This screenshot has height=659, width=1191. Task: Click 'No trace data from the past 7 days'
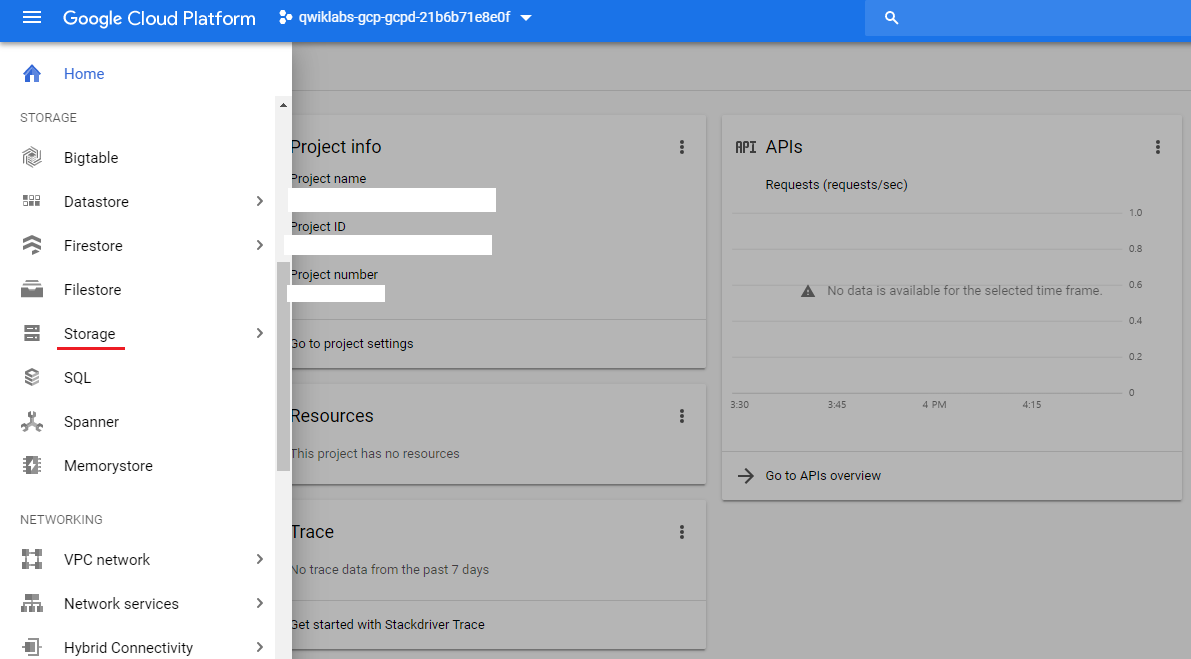coord(390,570)
